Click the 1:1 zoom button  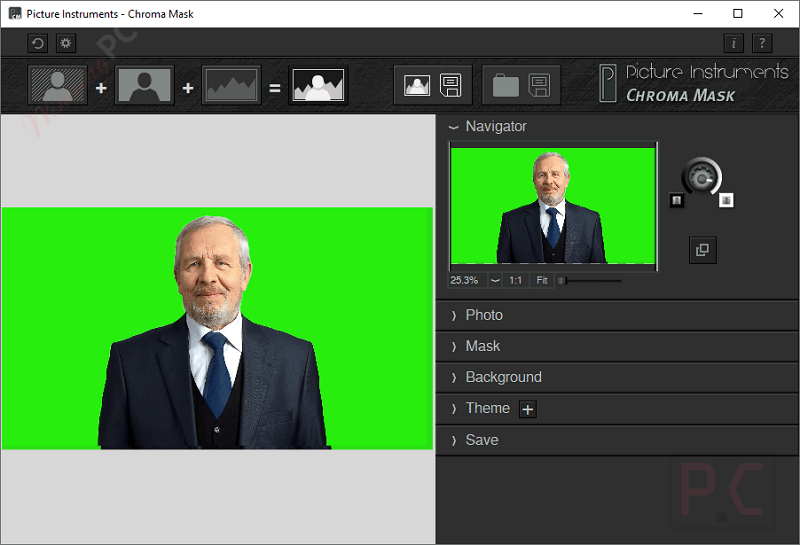(x=516, y=281)
